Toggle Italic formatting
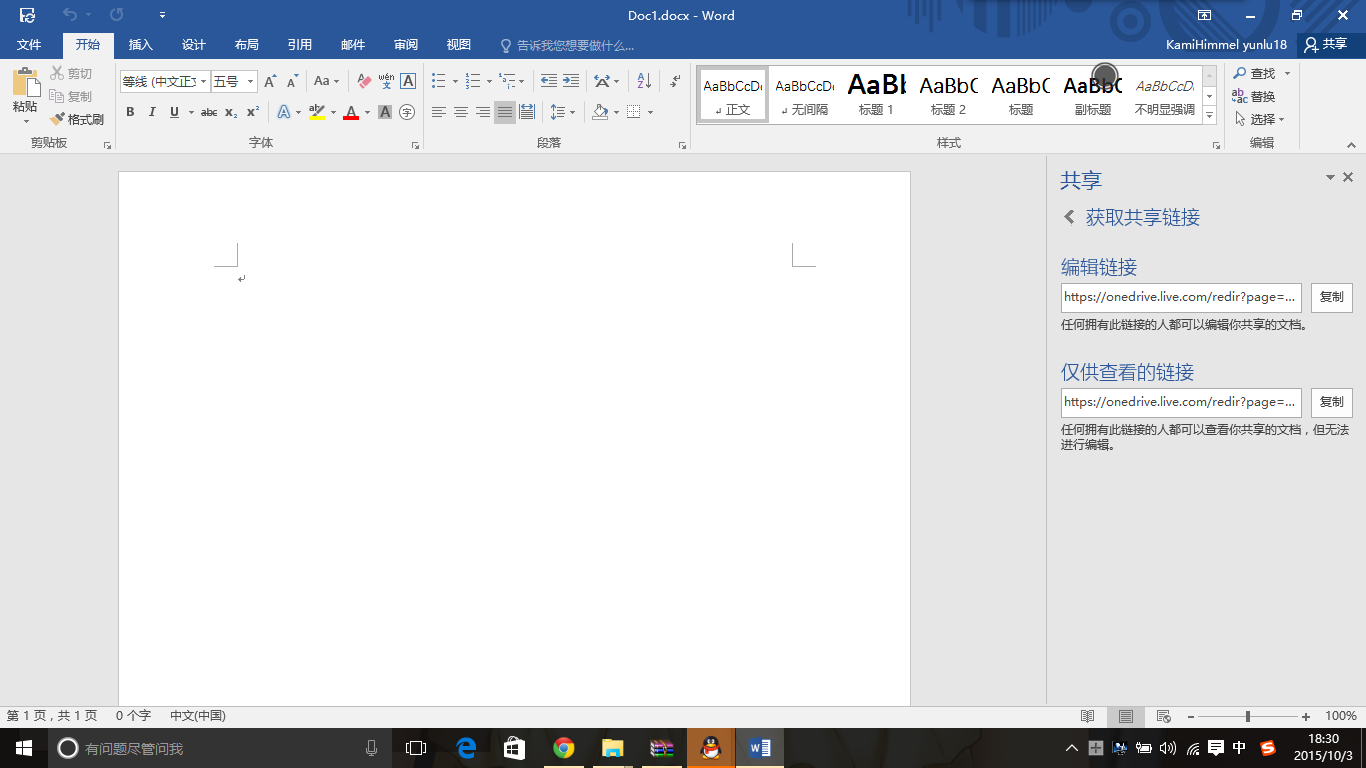Viewport: 1366px width, 768px height. (152, 112)
